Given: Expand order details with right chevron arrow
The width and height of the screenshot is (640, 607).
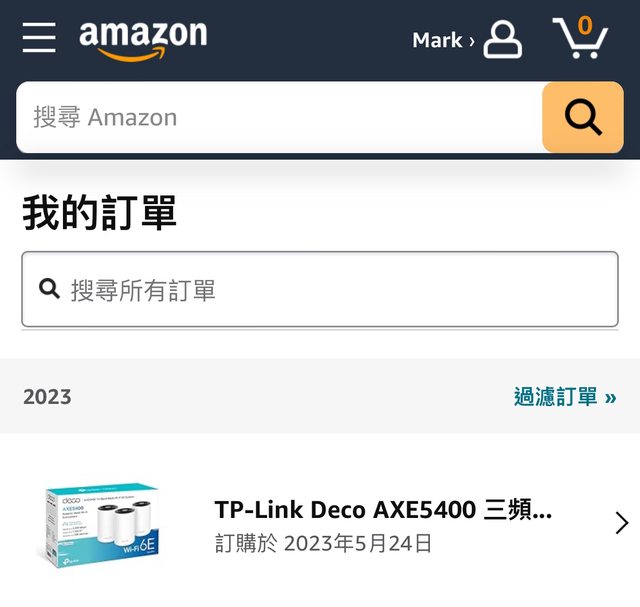Looking at the screenshot, I should [x=622, y=523].
